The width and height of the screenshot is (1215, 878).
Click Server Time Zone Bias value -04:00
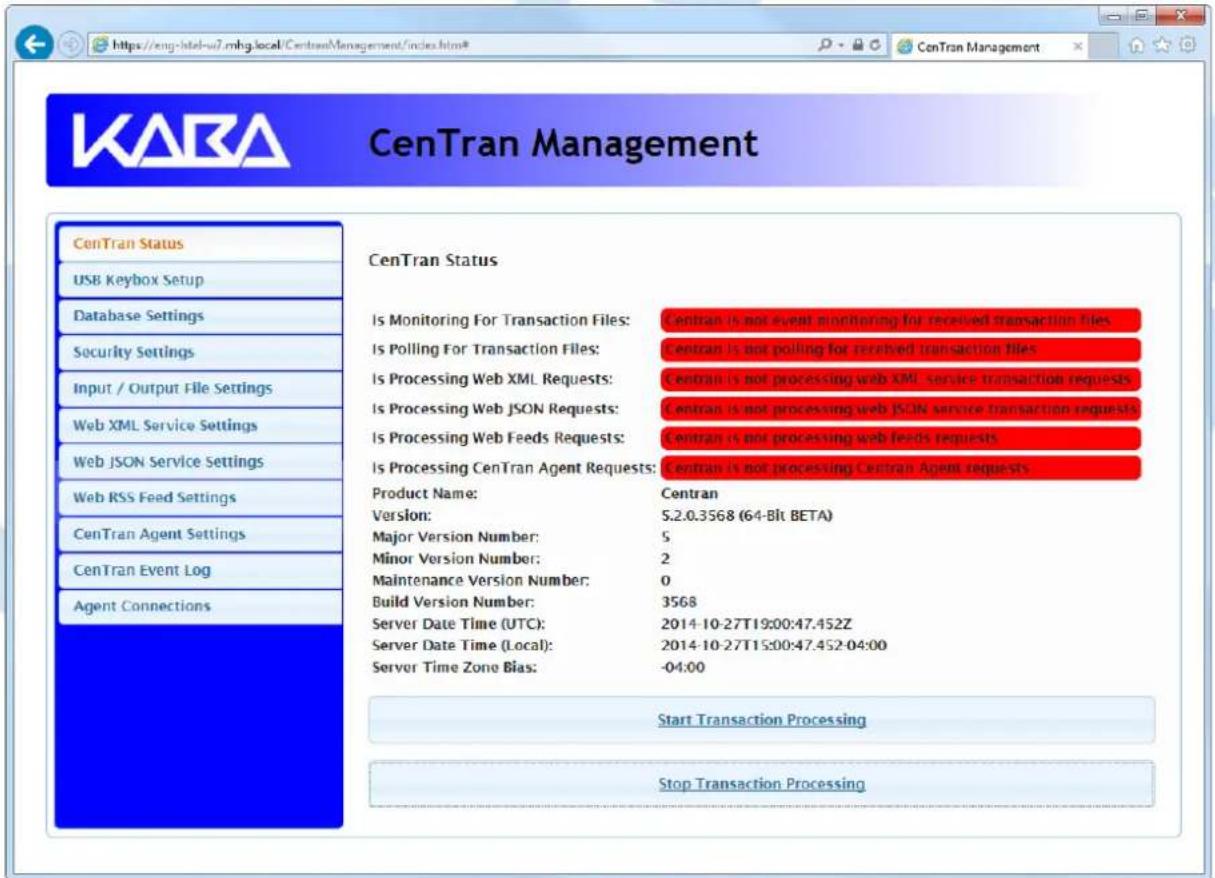[683, 667]
